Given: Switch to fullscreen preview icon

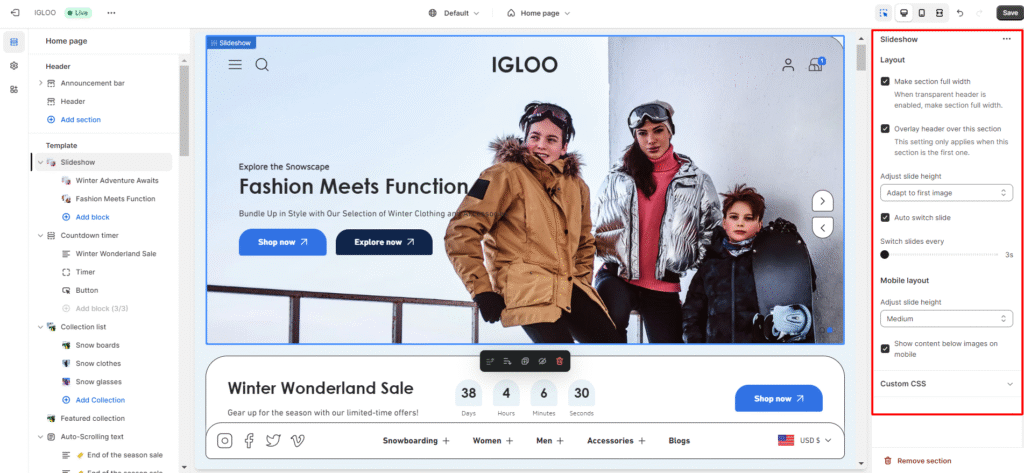Looking at the screenshot, I should [x=939, y=13].
